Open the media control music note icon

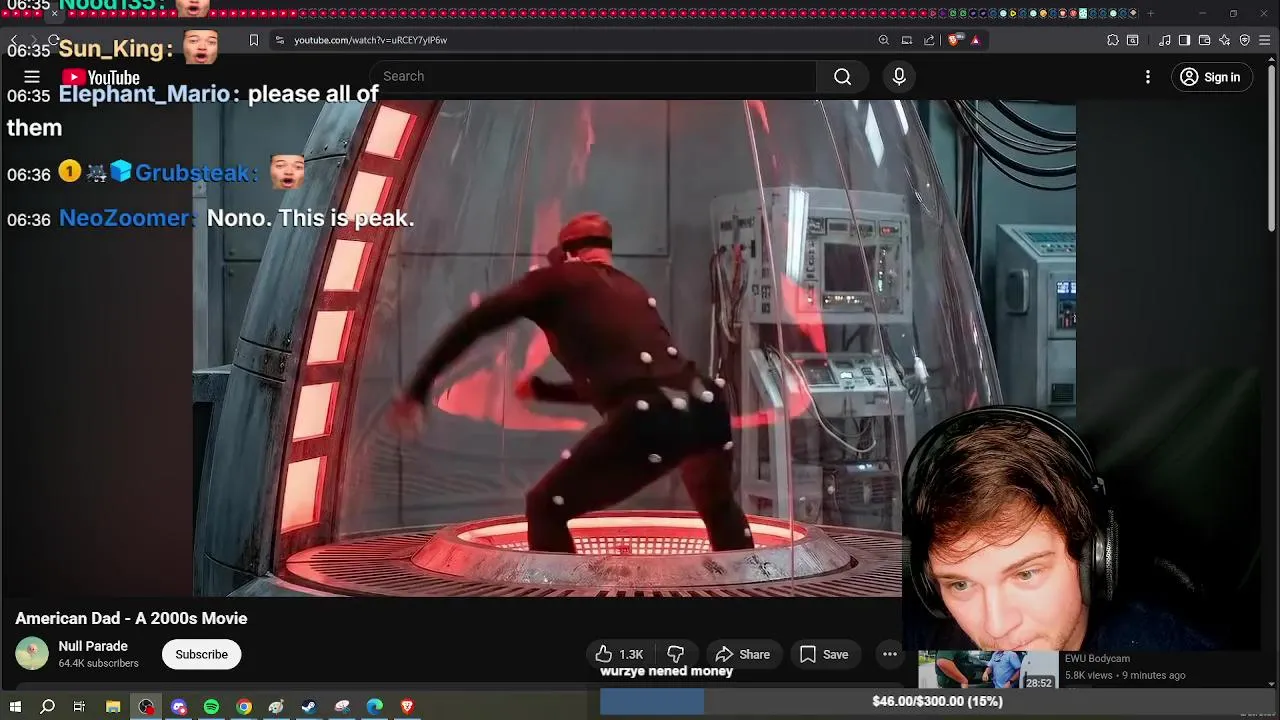click(1165, 40)
